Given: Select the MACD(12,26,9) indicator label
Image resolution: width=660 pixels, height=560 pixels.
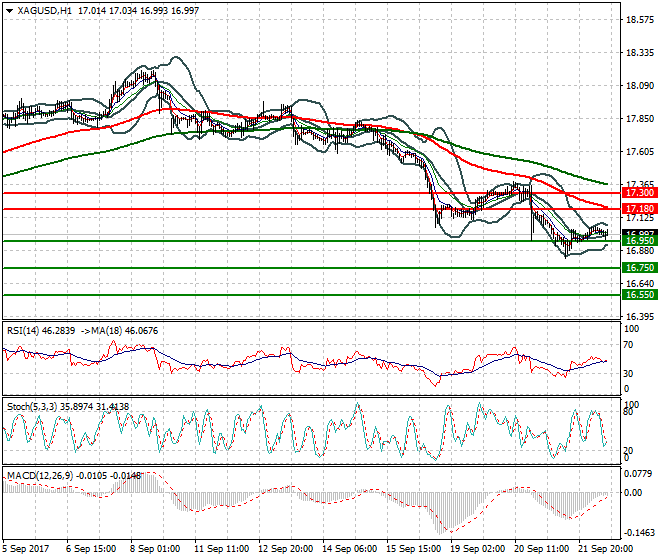Looking at the screenshot, I should pos(40,476).
